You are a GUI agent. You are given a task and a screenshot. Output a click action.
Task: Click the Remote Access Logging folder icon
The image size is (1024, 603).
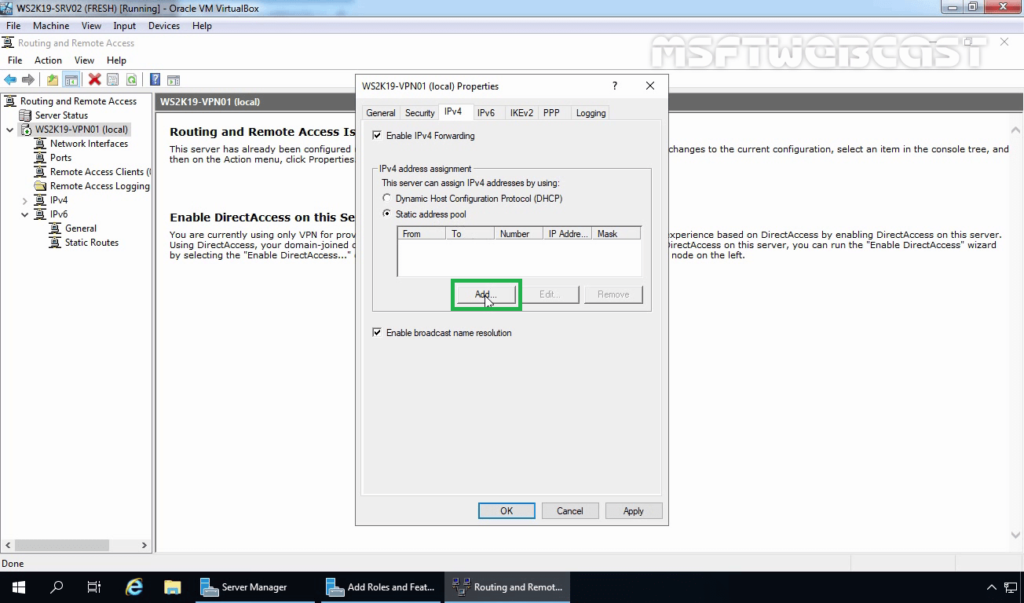tap(40, 186)
